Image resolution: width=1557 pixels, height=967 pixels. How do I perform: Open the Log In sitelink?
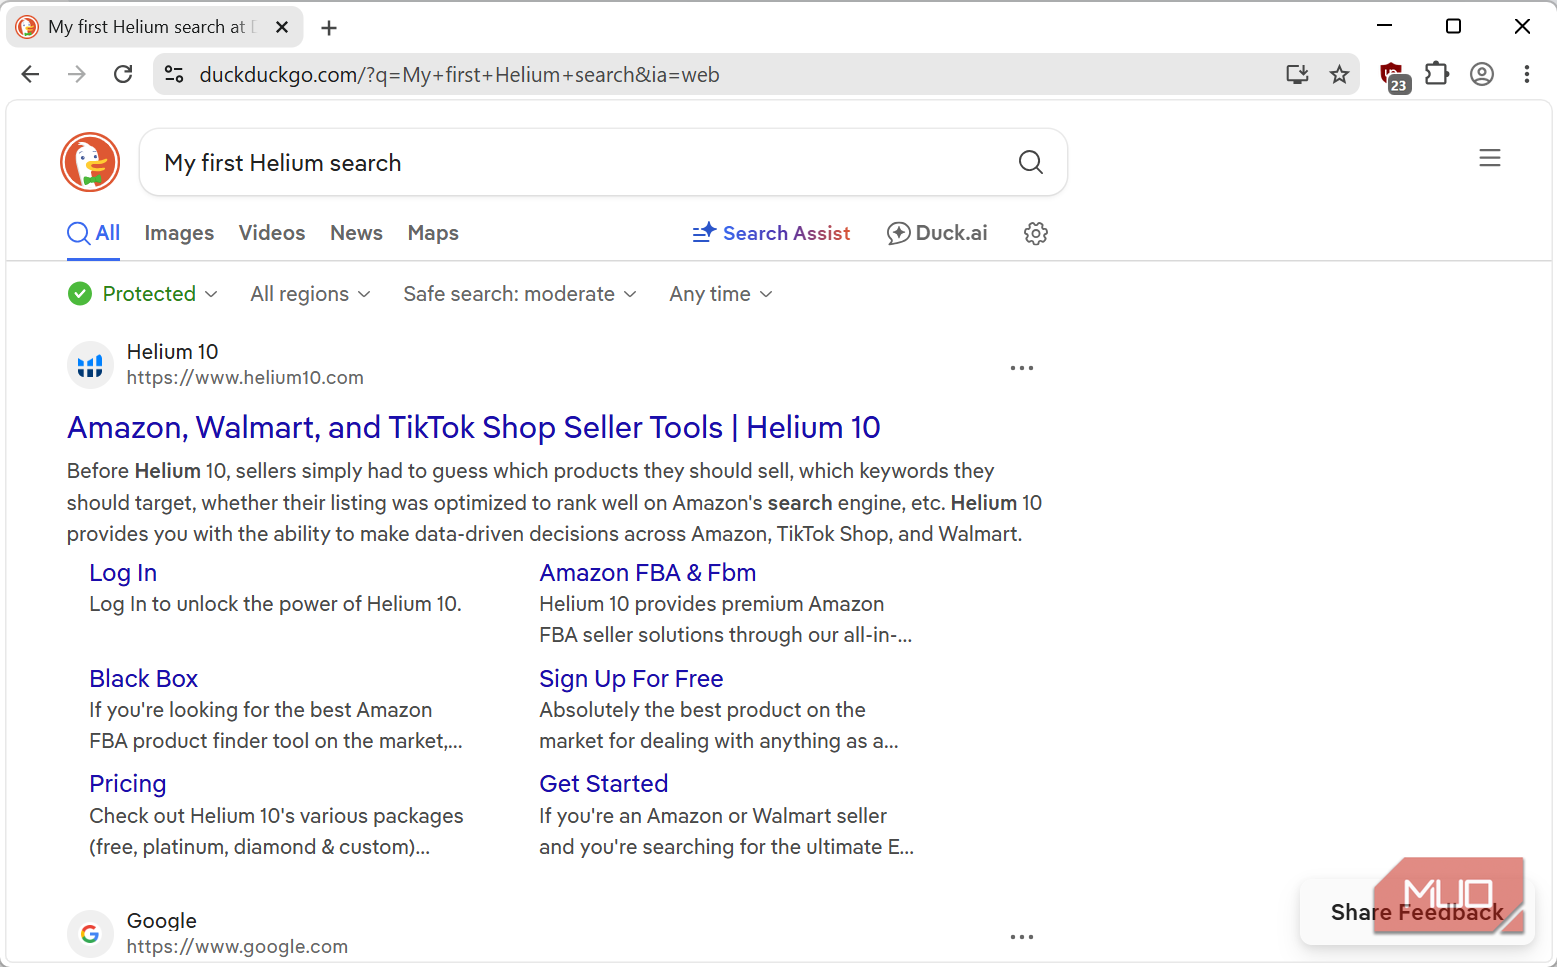click(123, 573)
